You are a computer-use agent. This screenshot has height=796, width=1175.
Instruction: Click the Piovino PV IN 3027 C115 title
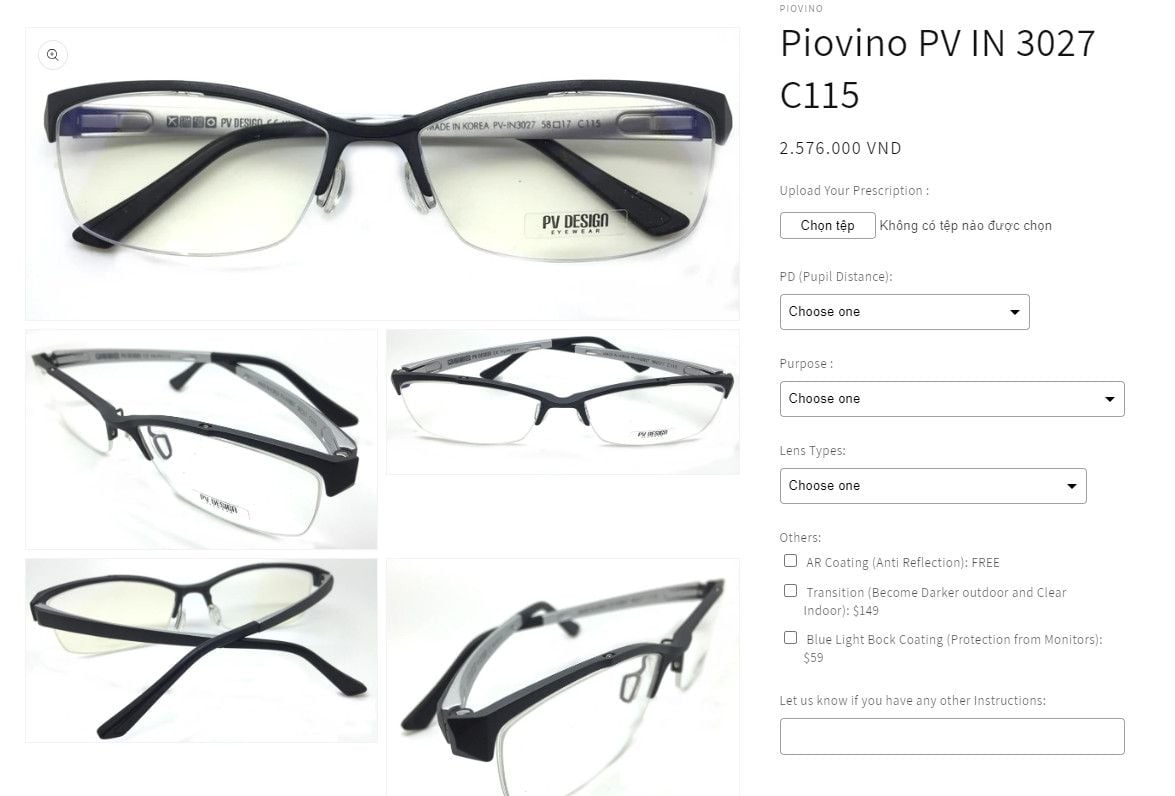tap(937, 69)
